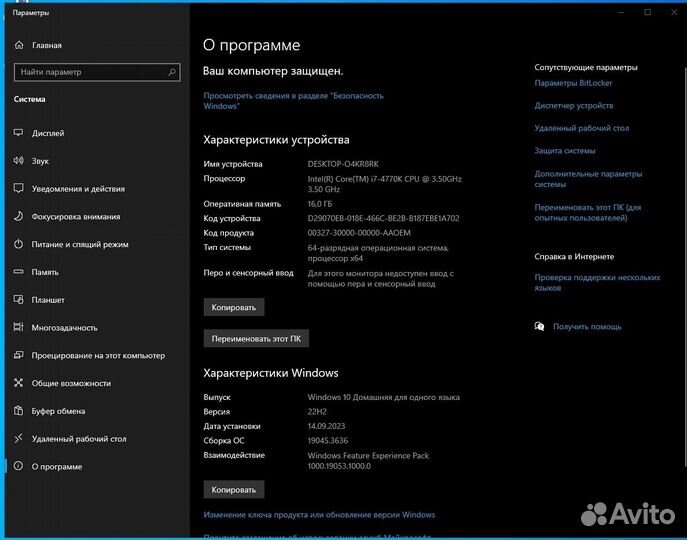Click the search magnifier in Найти параметр
Viewport: 687px width, 540px height.
pyautogui.click(x=172, y=72)
